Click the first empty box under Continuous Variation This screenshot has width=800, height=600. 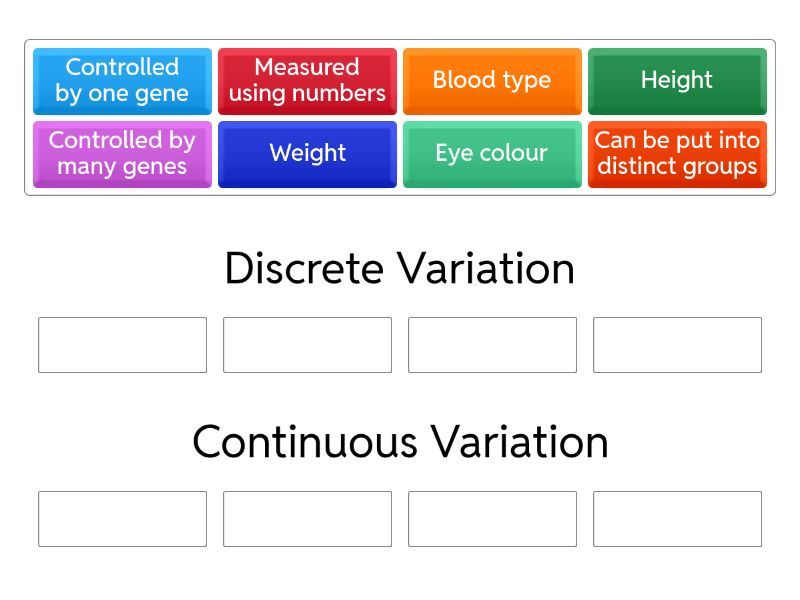point(122,519)
